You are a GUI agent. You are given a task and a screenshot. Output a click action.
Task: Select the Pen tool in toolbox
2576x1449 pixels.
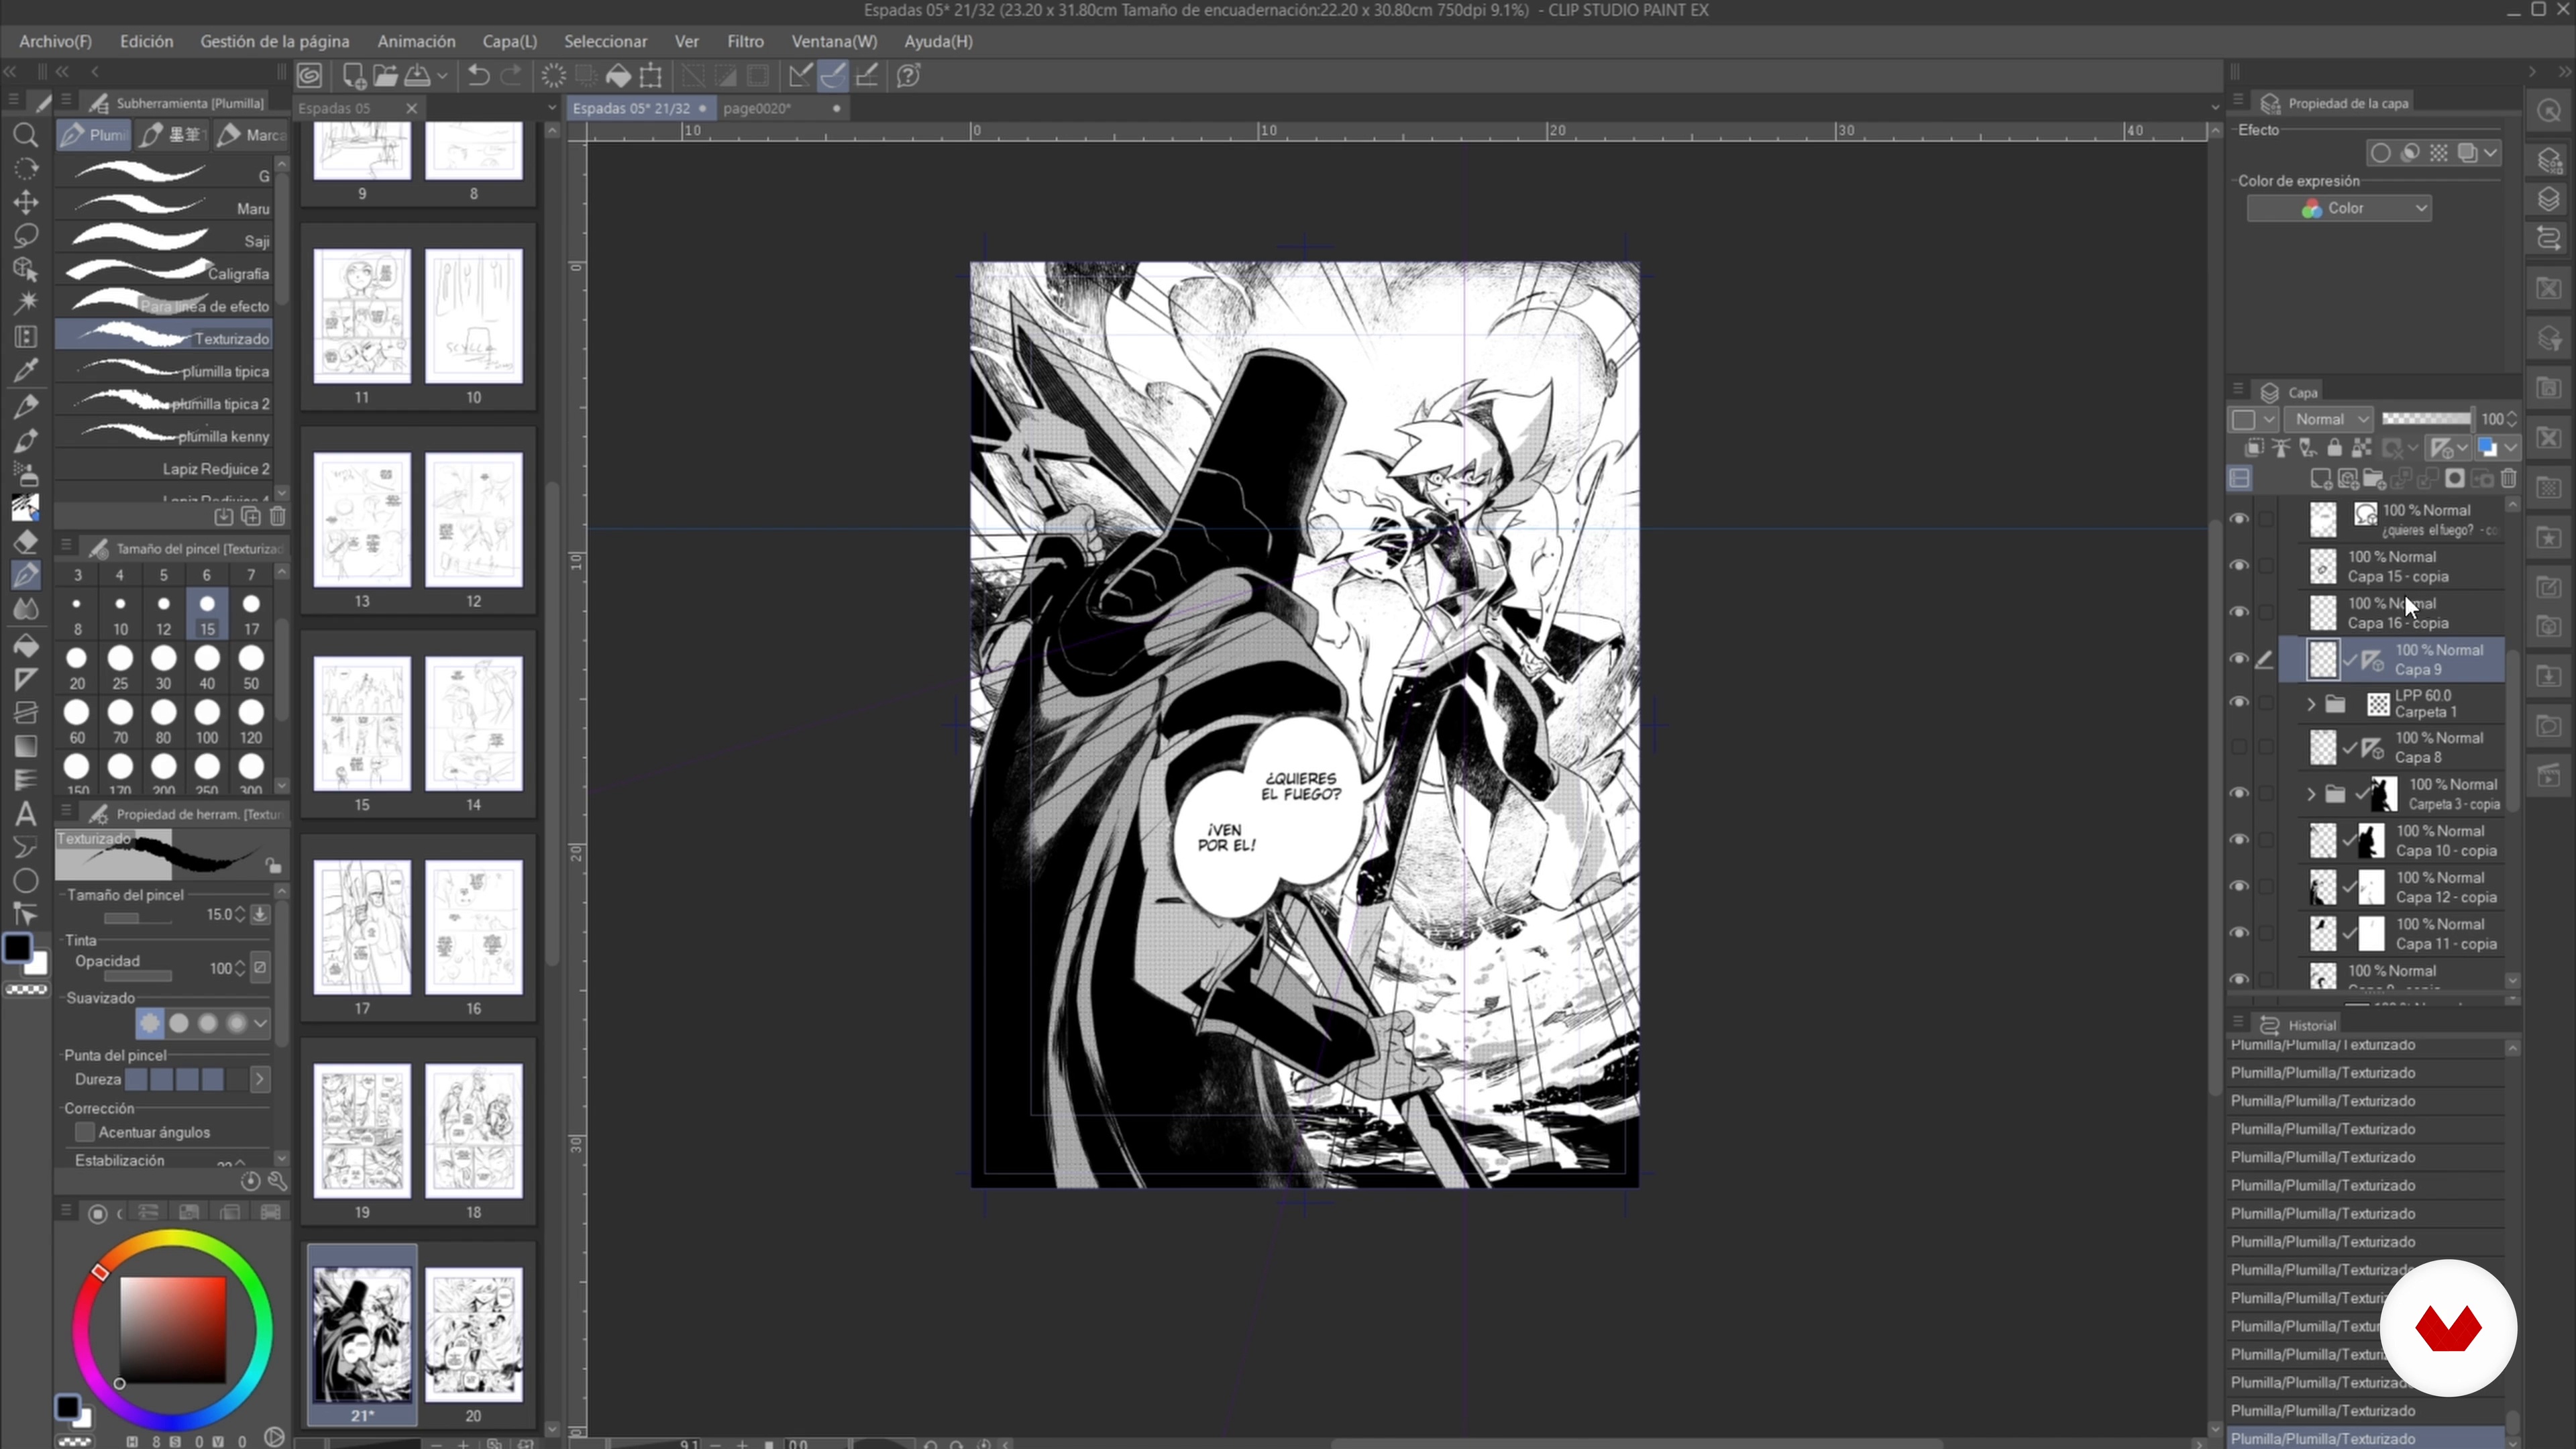(x=26, y=574)
